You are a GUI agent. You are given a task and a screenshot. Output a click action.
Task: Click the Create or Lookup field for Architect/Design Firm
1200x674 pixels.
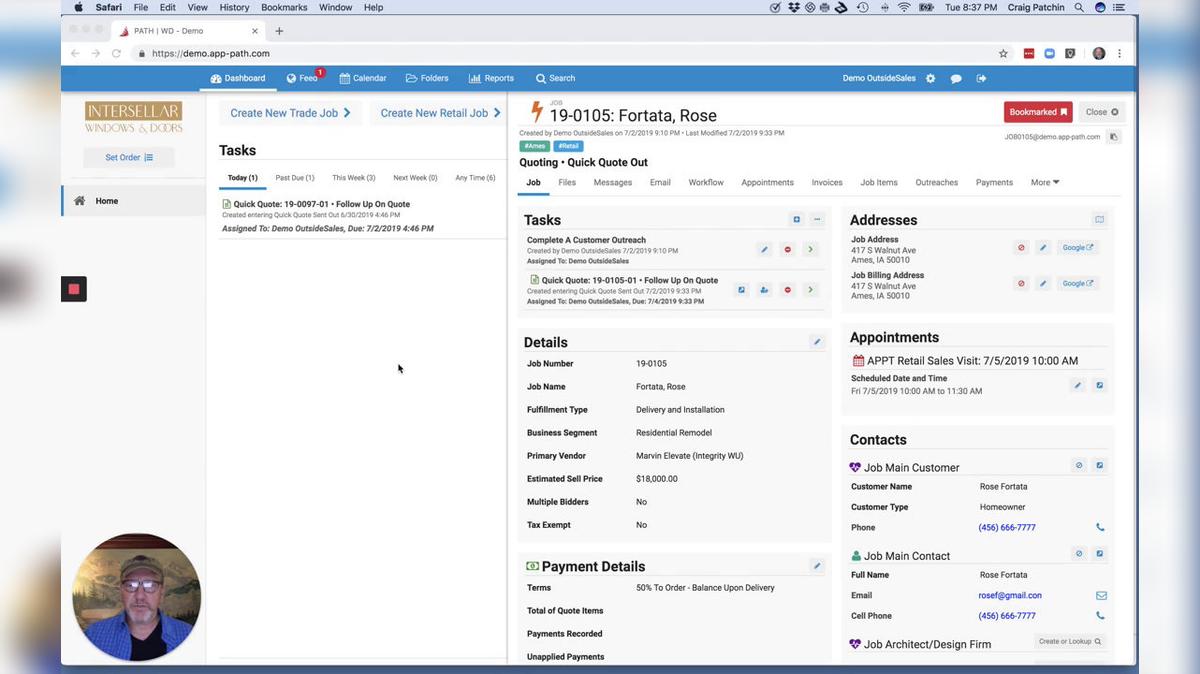pyautogui.click(x=1070, y=642)
